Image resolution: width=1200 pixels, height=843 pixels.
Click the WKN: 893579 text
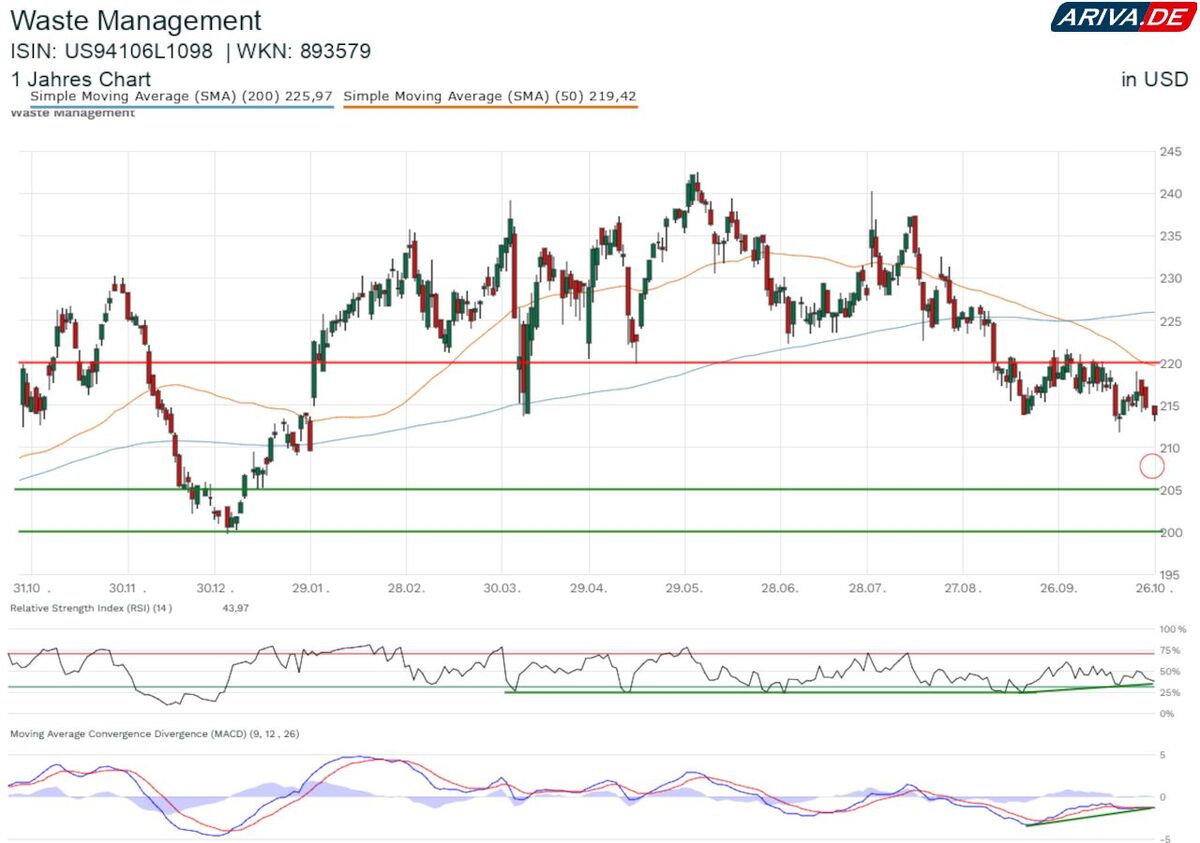tap(305, 51)
